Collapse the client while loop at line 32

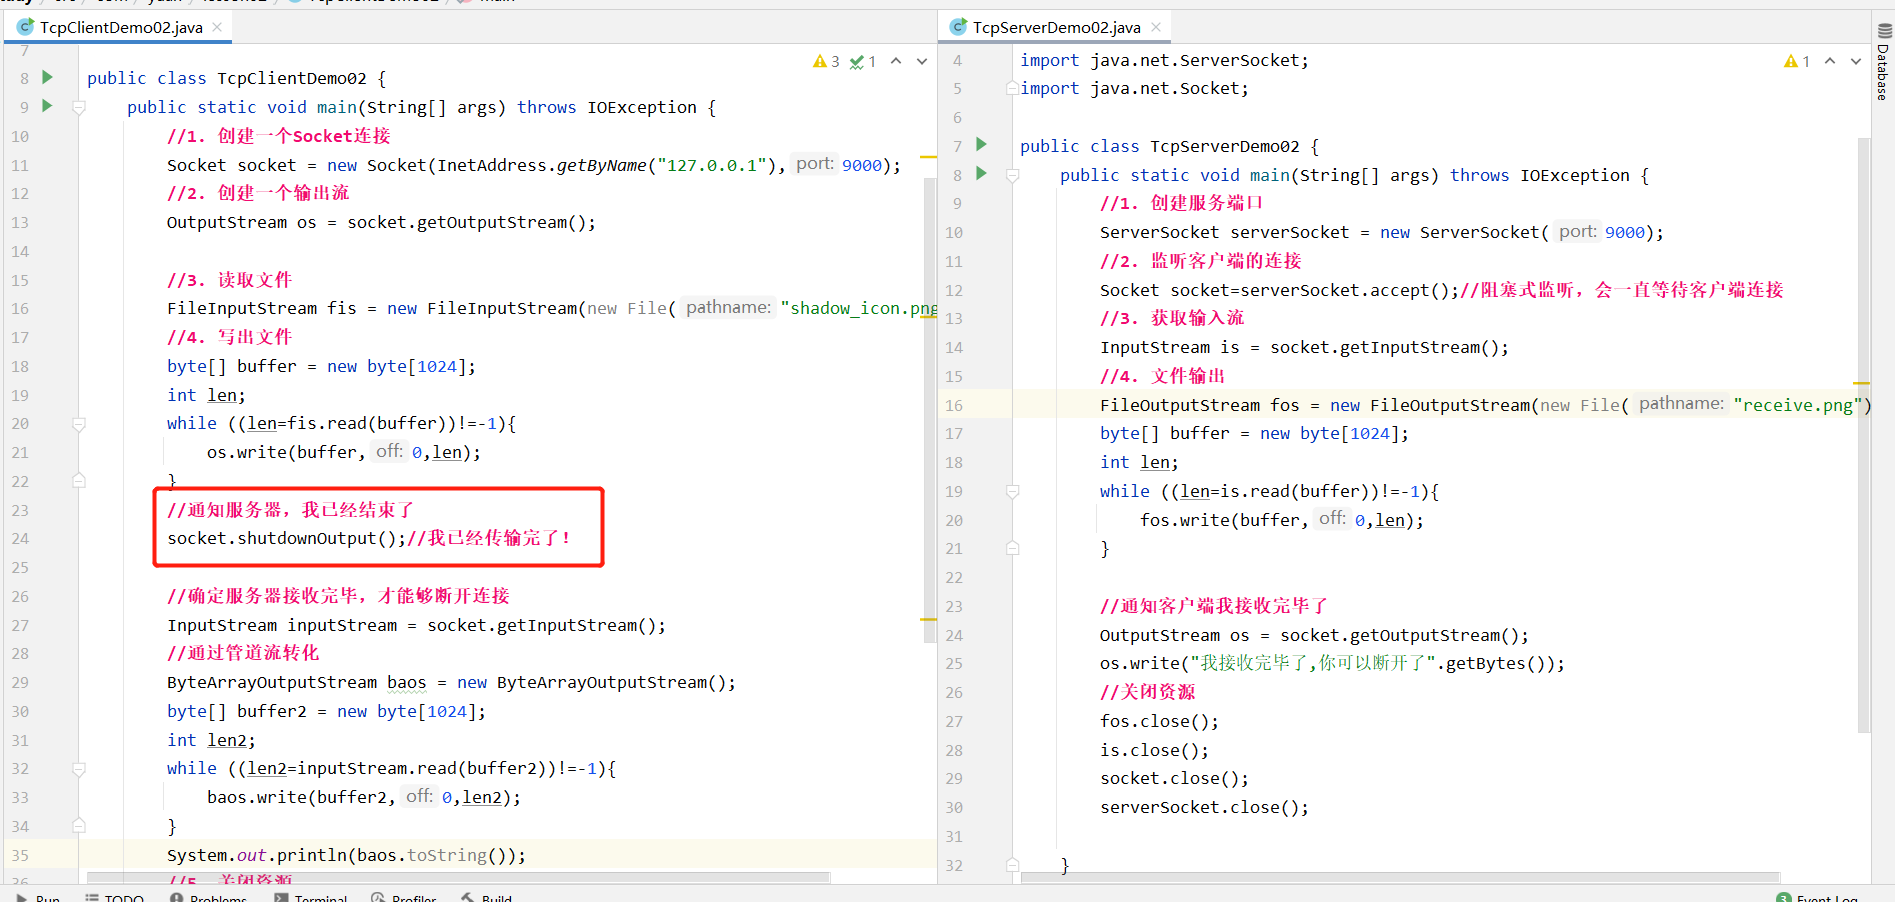79,769
